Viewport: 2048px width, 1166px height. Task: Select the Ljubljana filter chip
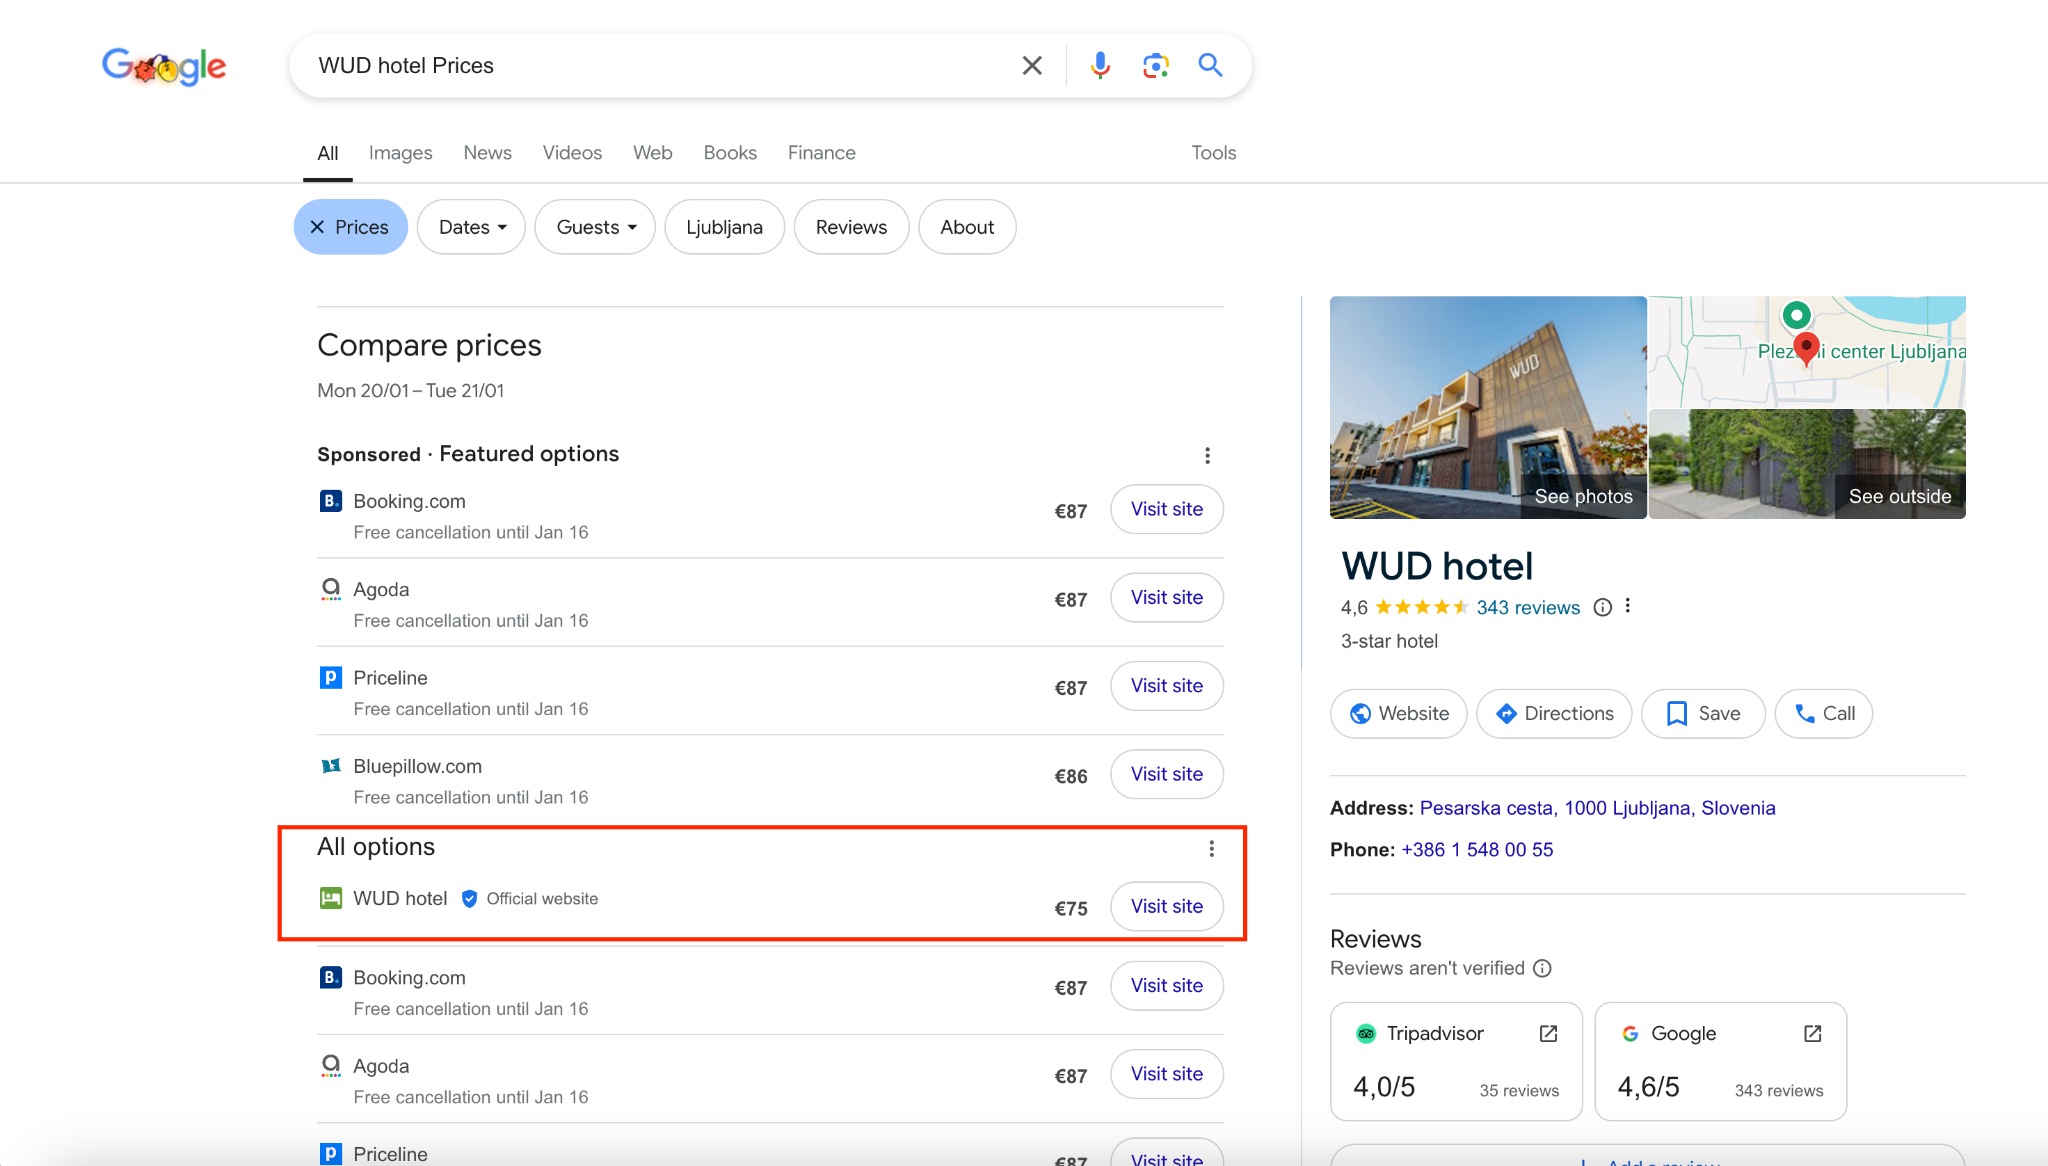(724, 227)
